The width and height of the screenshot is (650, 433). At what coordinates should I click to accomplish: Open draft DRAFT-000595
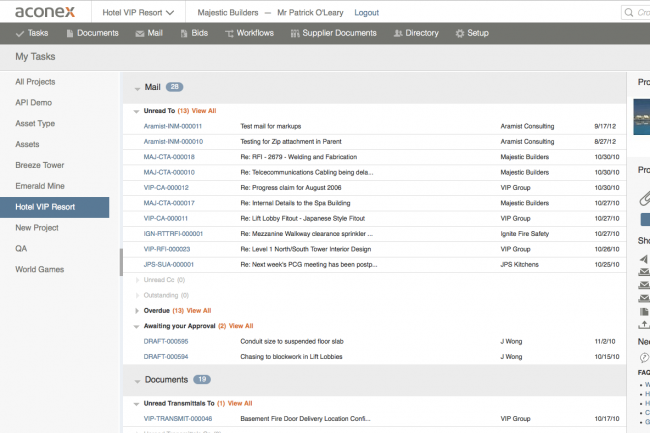166,341
